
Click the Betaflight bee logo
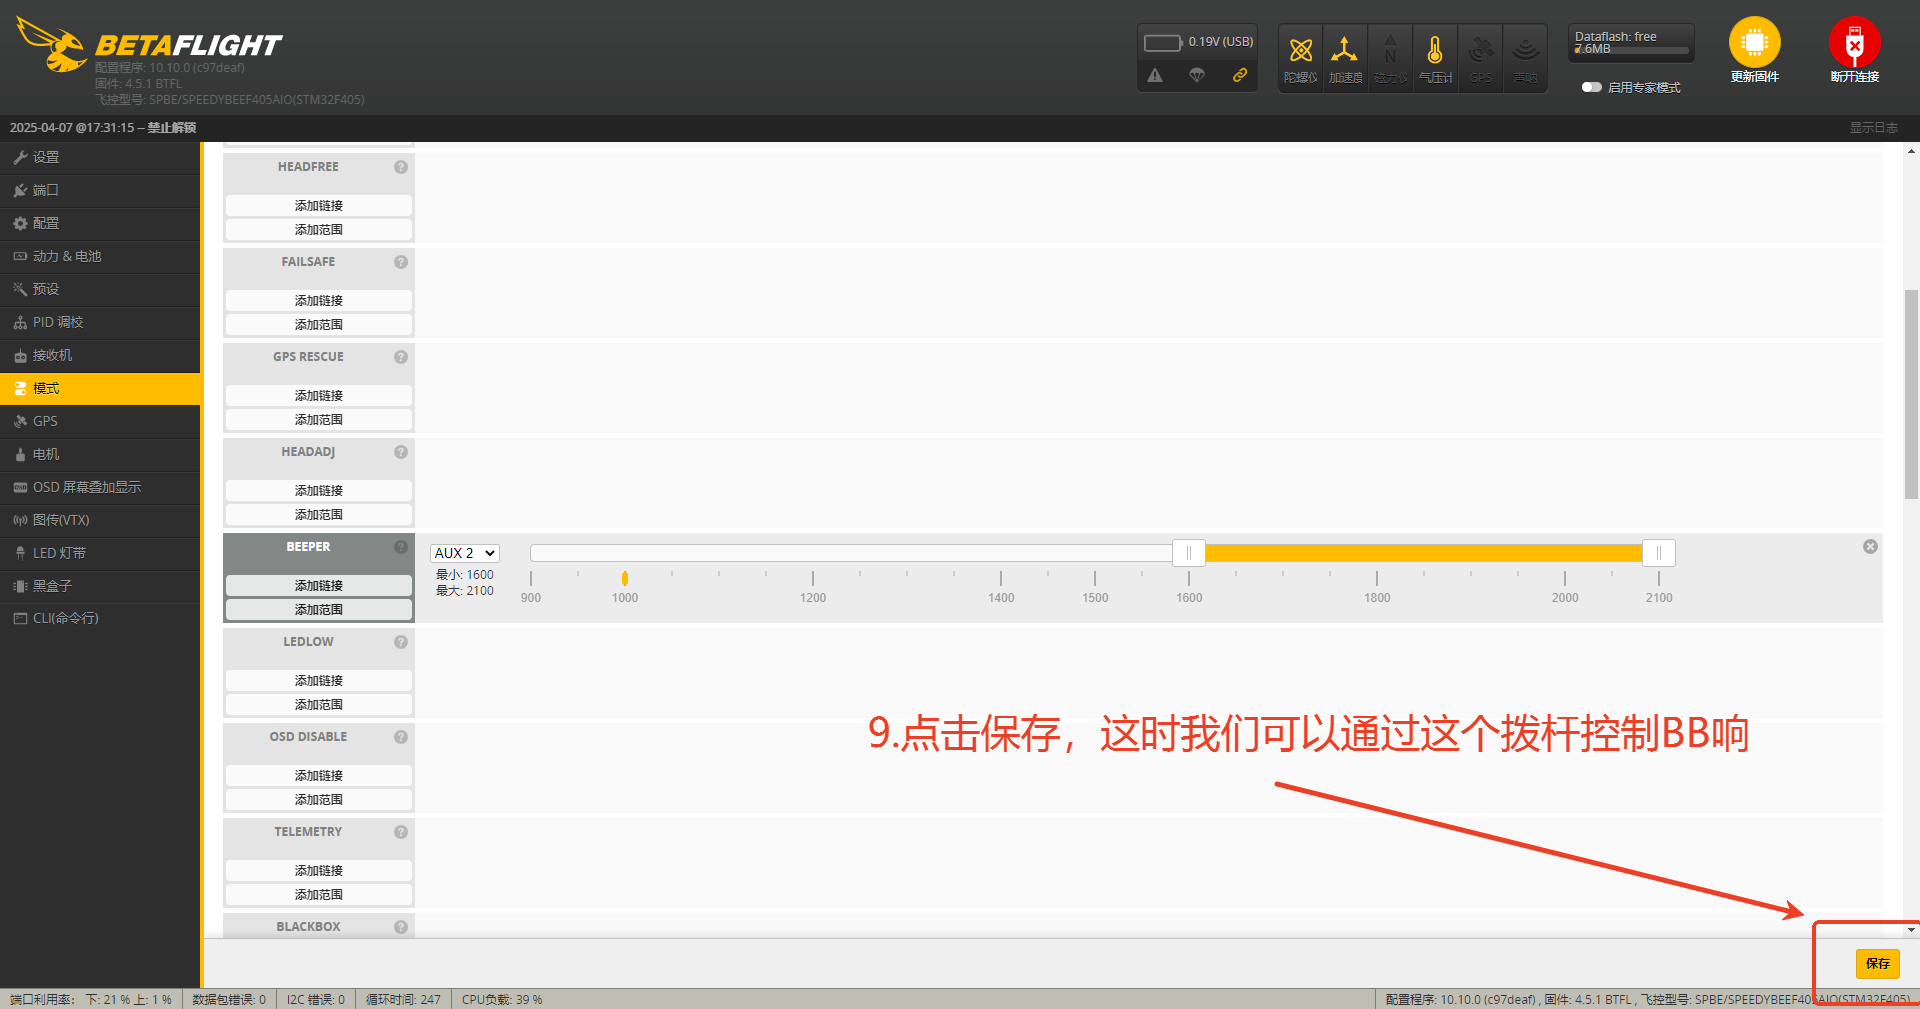click(x=52, y=45)
